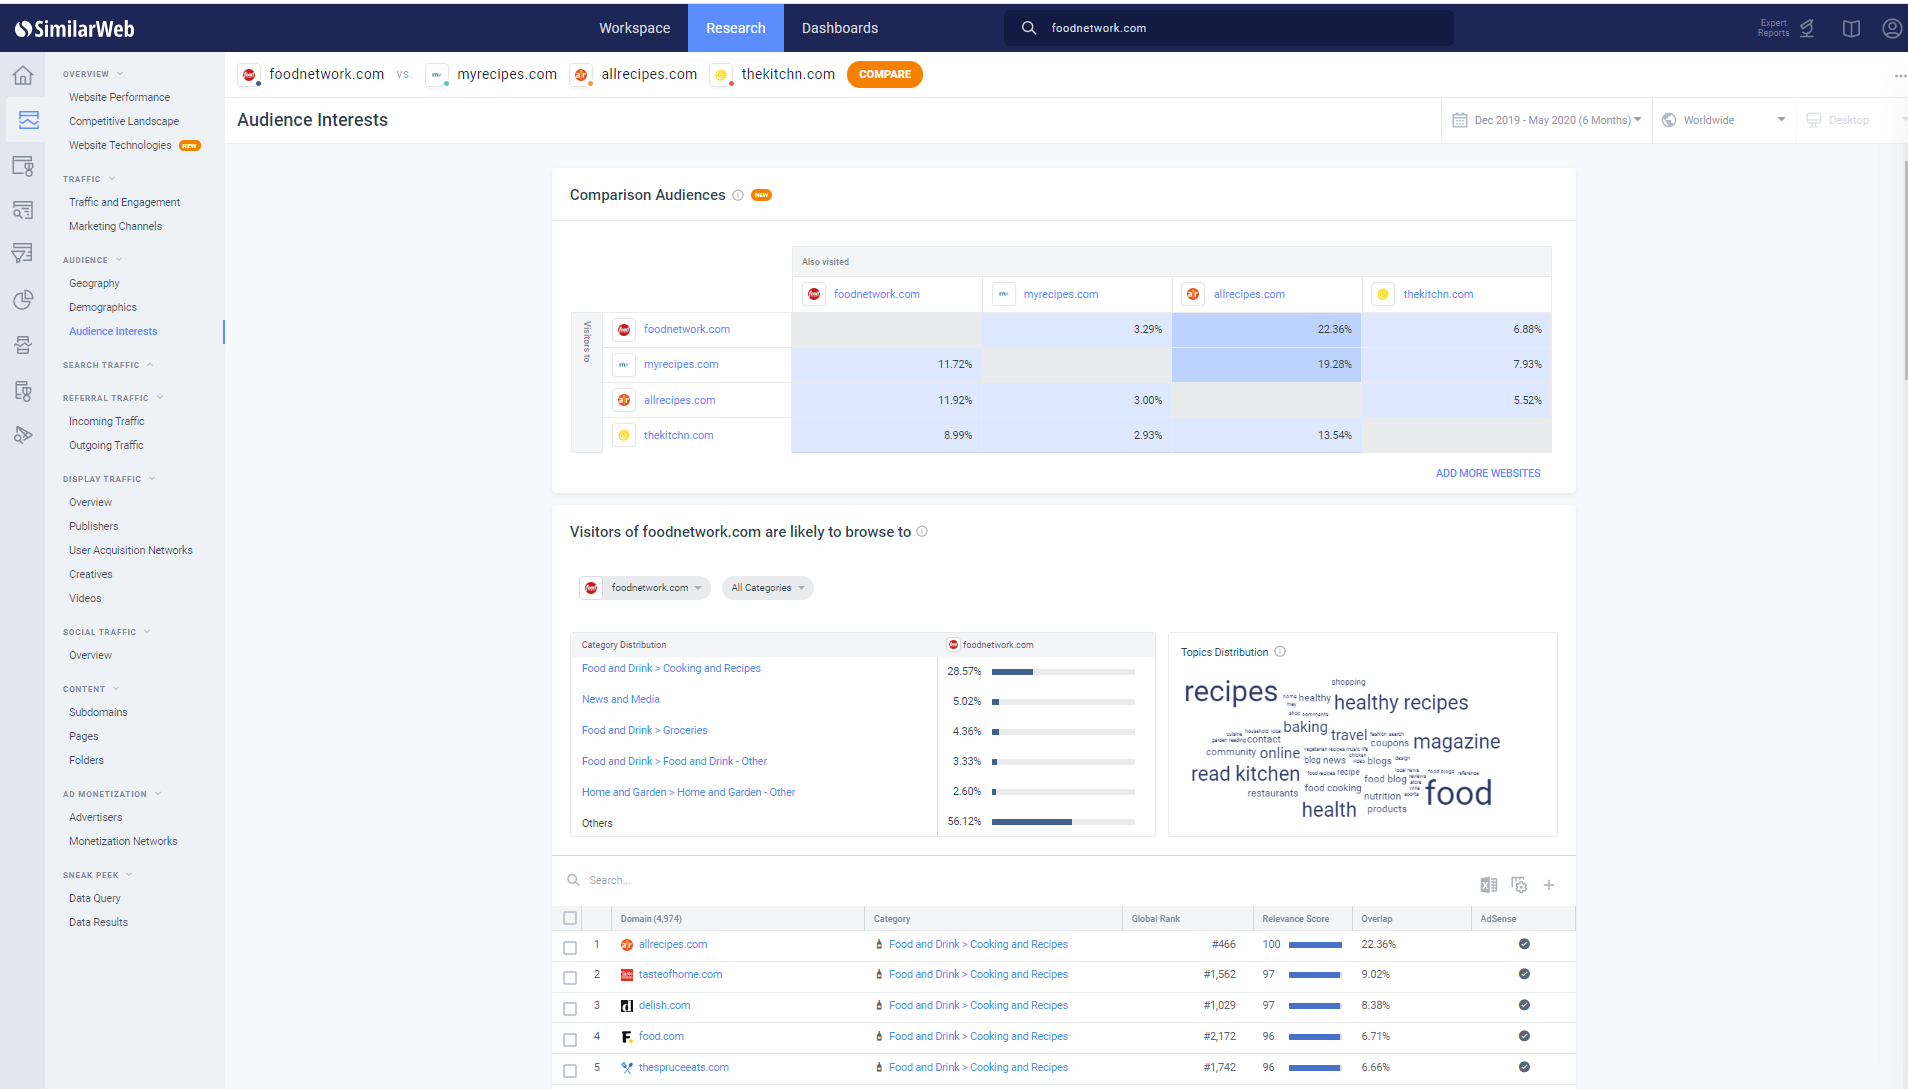Open the News and Media category link

[x=621, y=699]
